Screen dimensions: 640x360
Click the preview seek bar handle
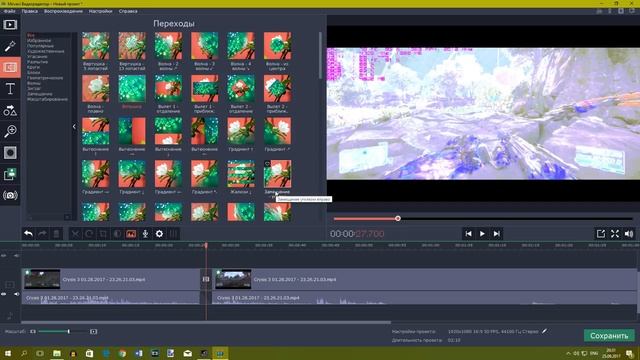[x=398, y=219]
